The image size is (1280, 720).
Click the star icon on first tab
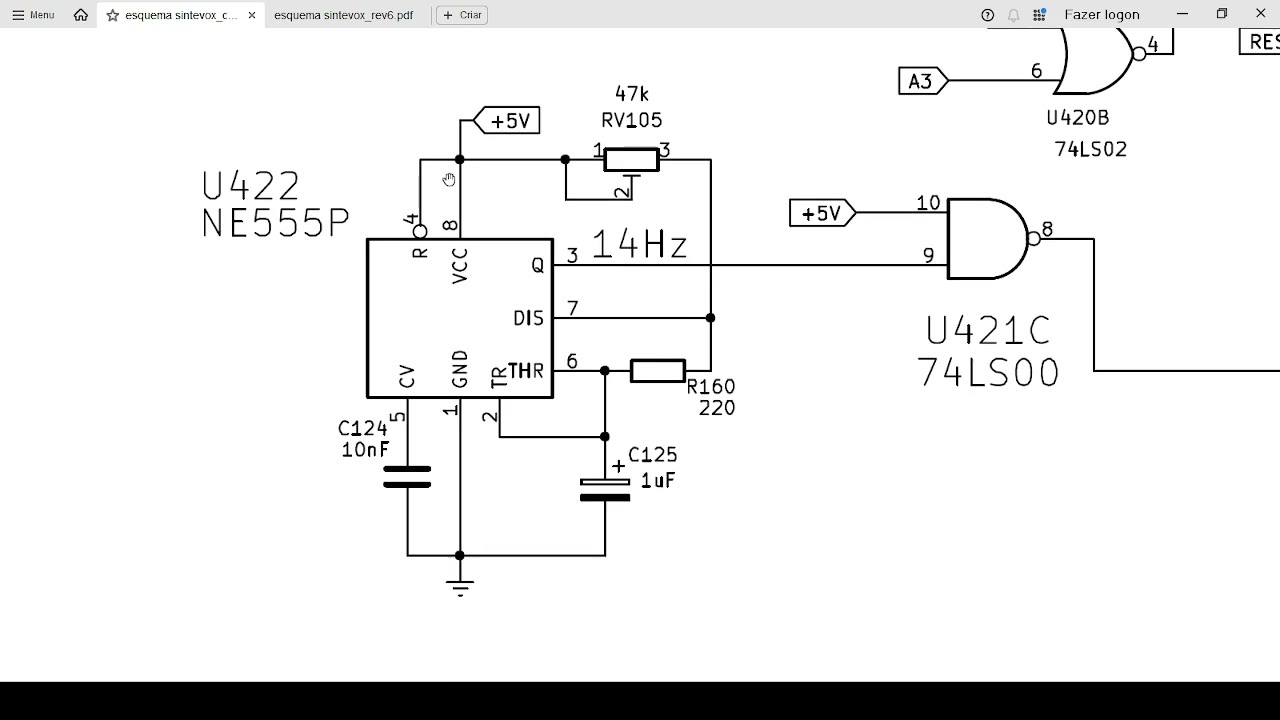coord(113,15)
